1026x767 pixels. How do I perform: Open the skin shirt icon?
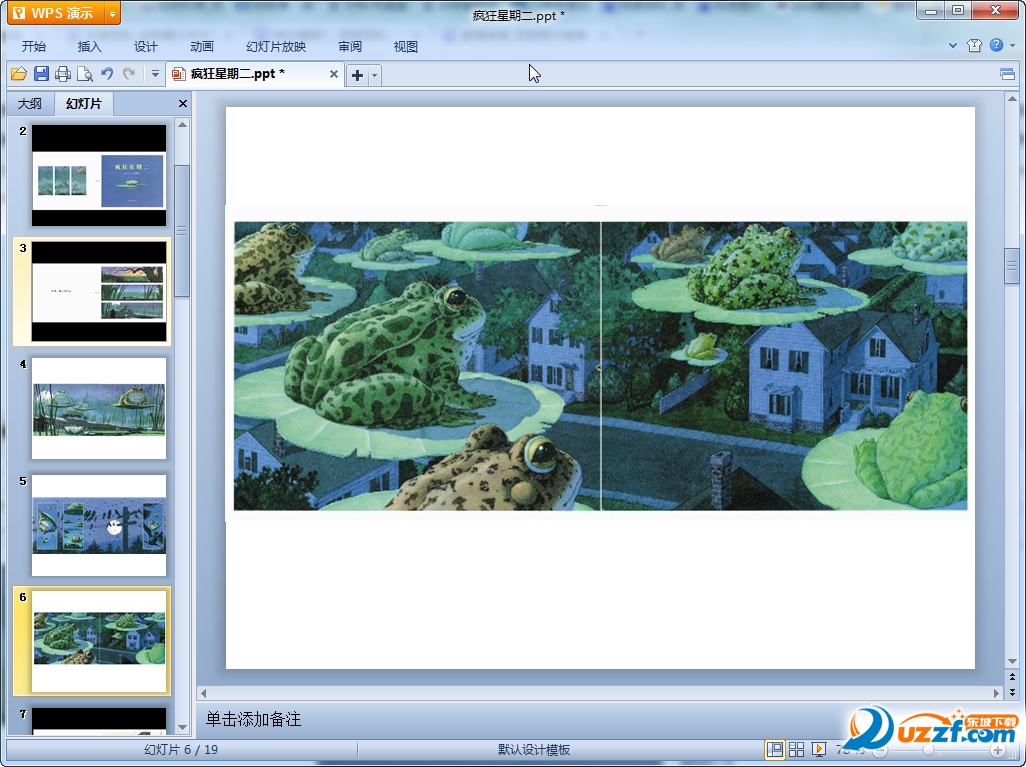(x=974, y=45)
